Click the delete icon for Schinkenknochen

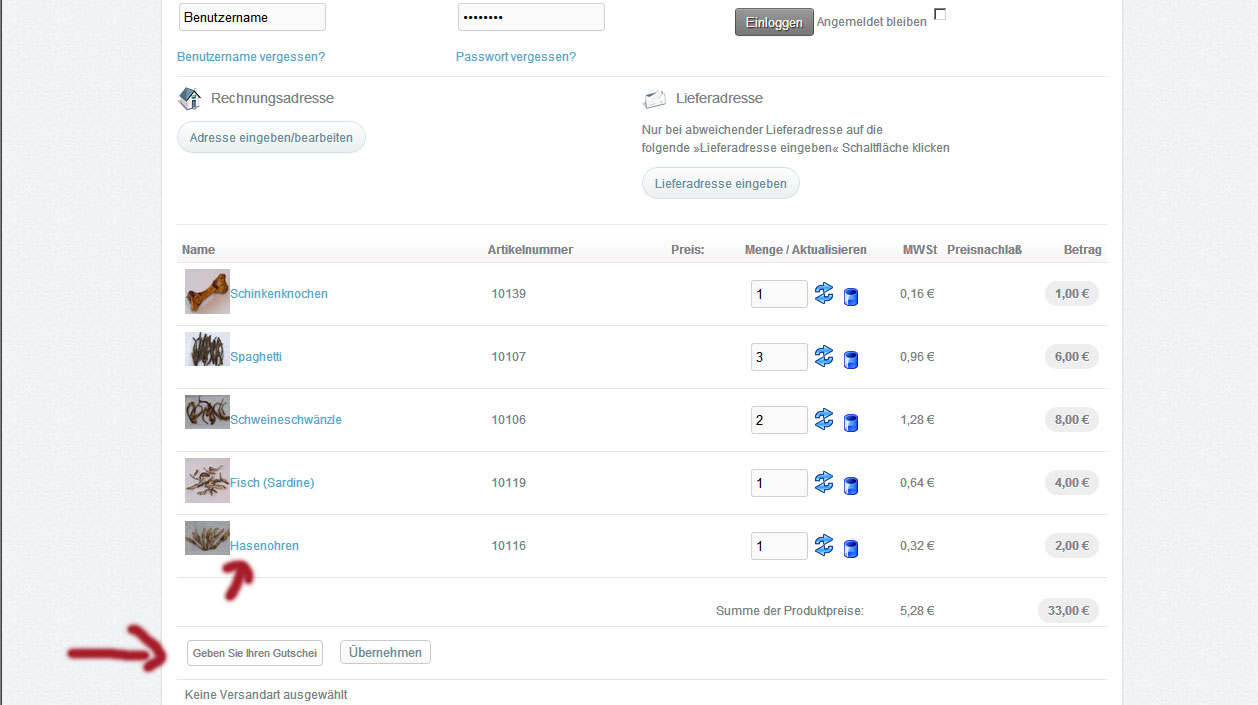(x=851, y=296)
